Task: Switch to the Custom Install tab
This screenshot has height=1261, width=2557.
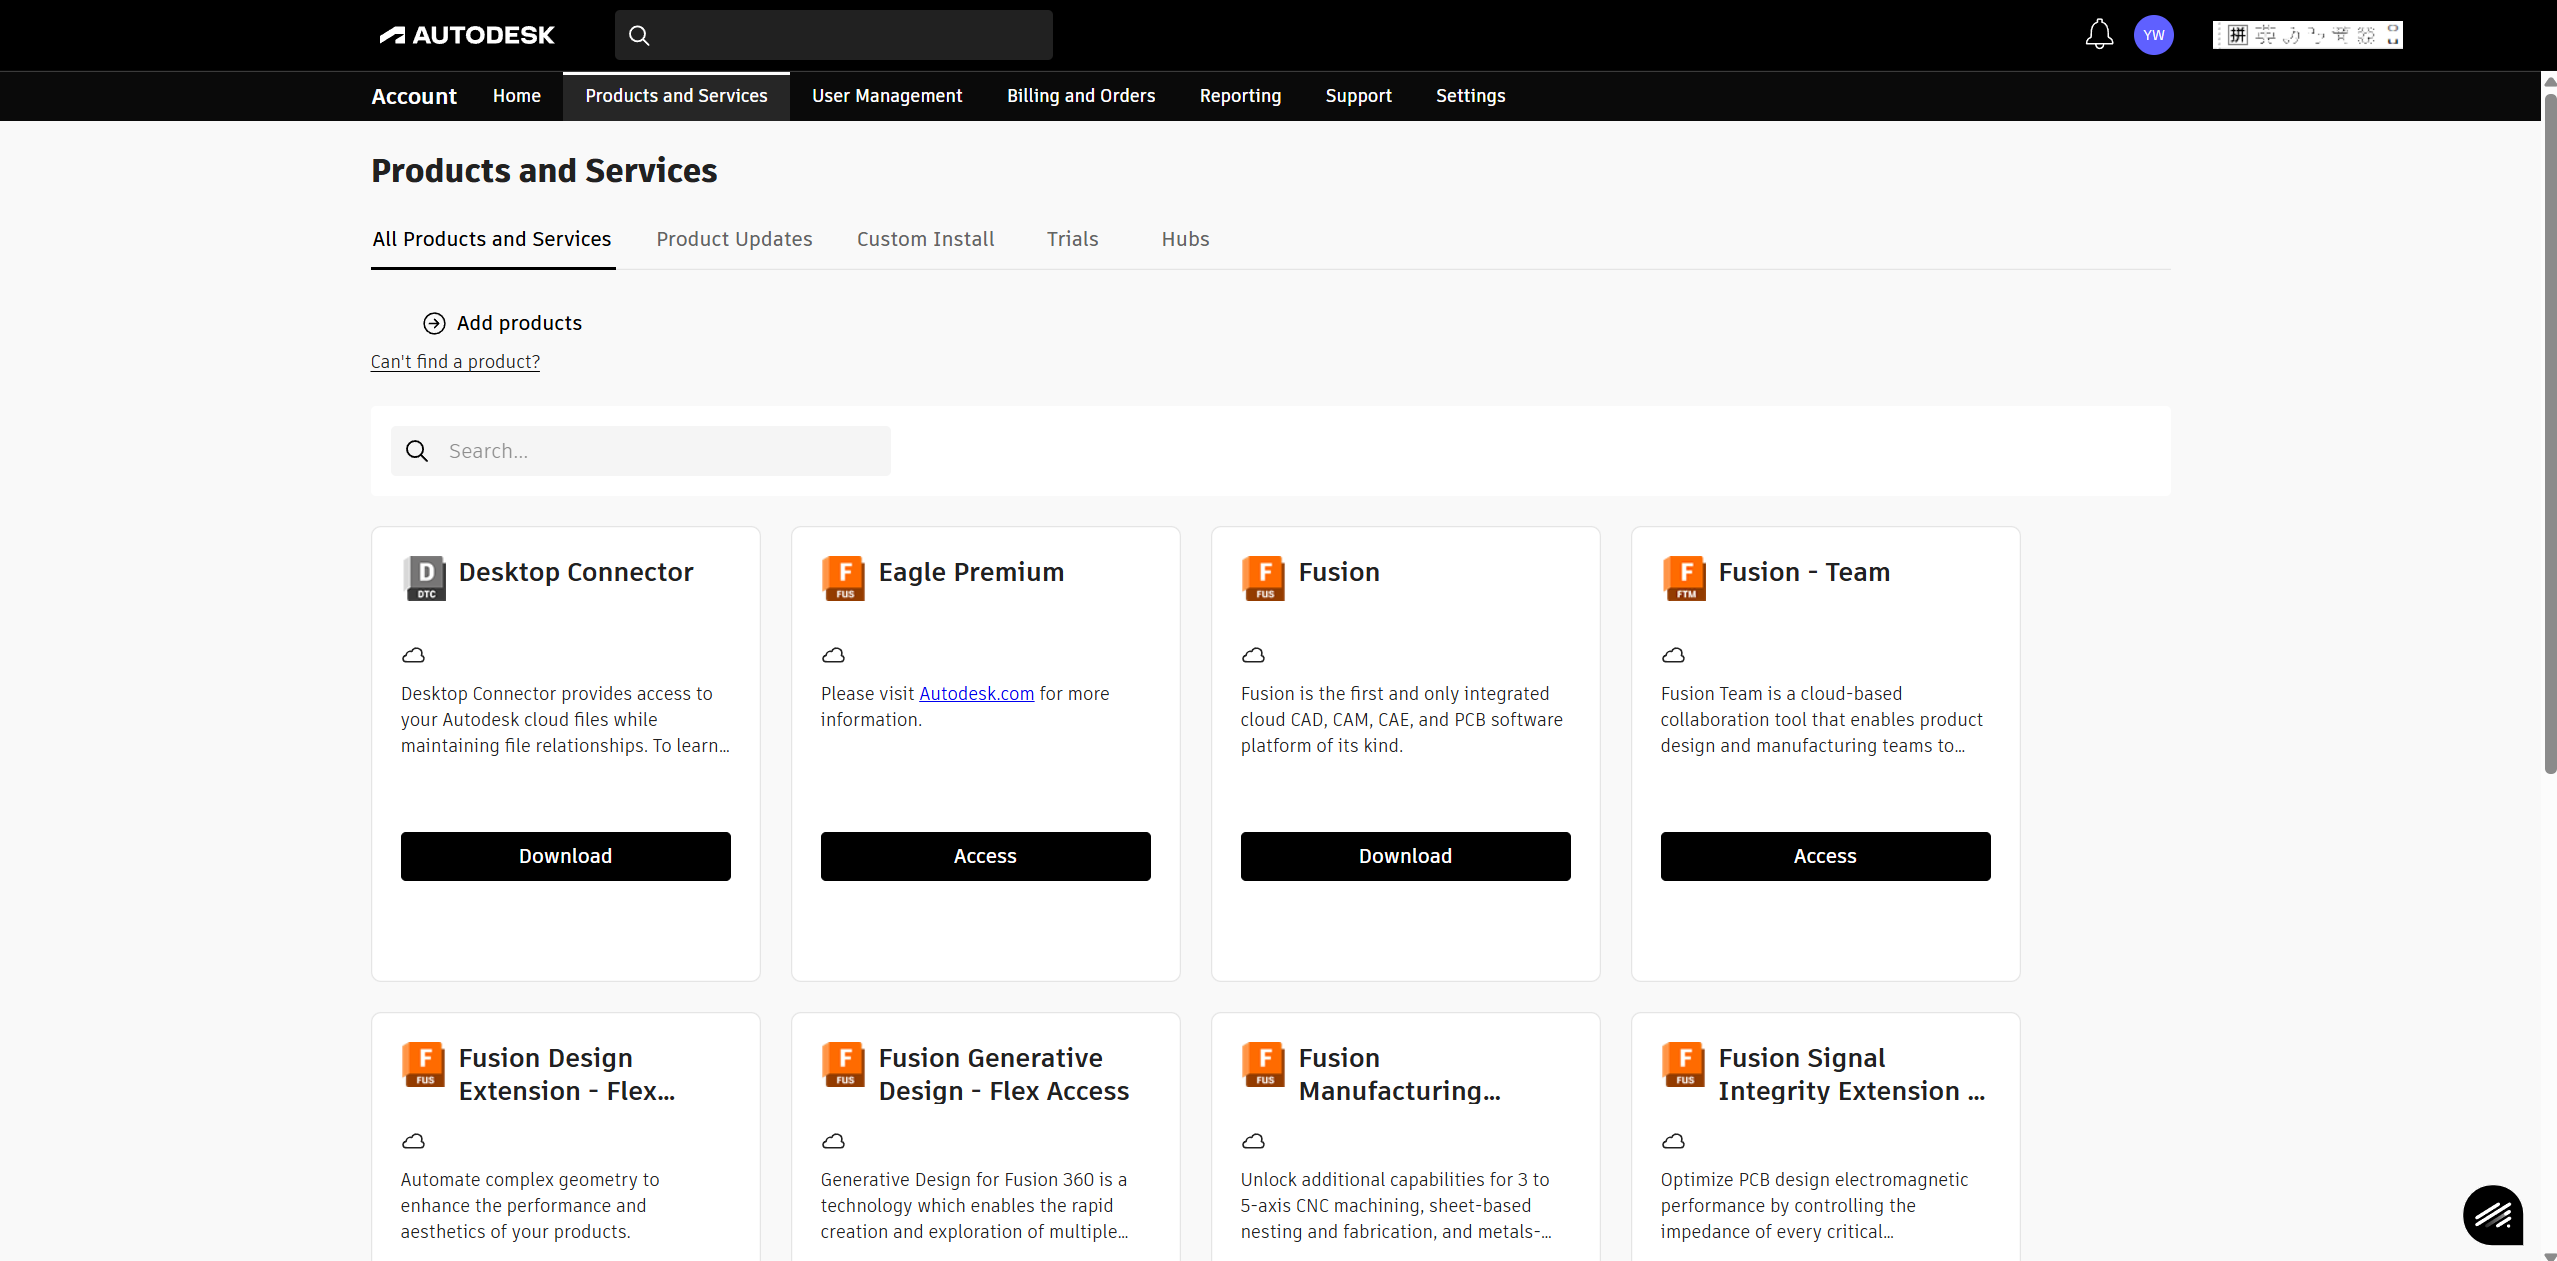Action: tap(925, 239)
